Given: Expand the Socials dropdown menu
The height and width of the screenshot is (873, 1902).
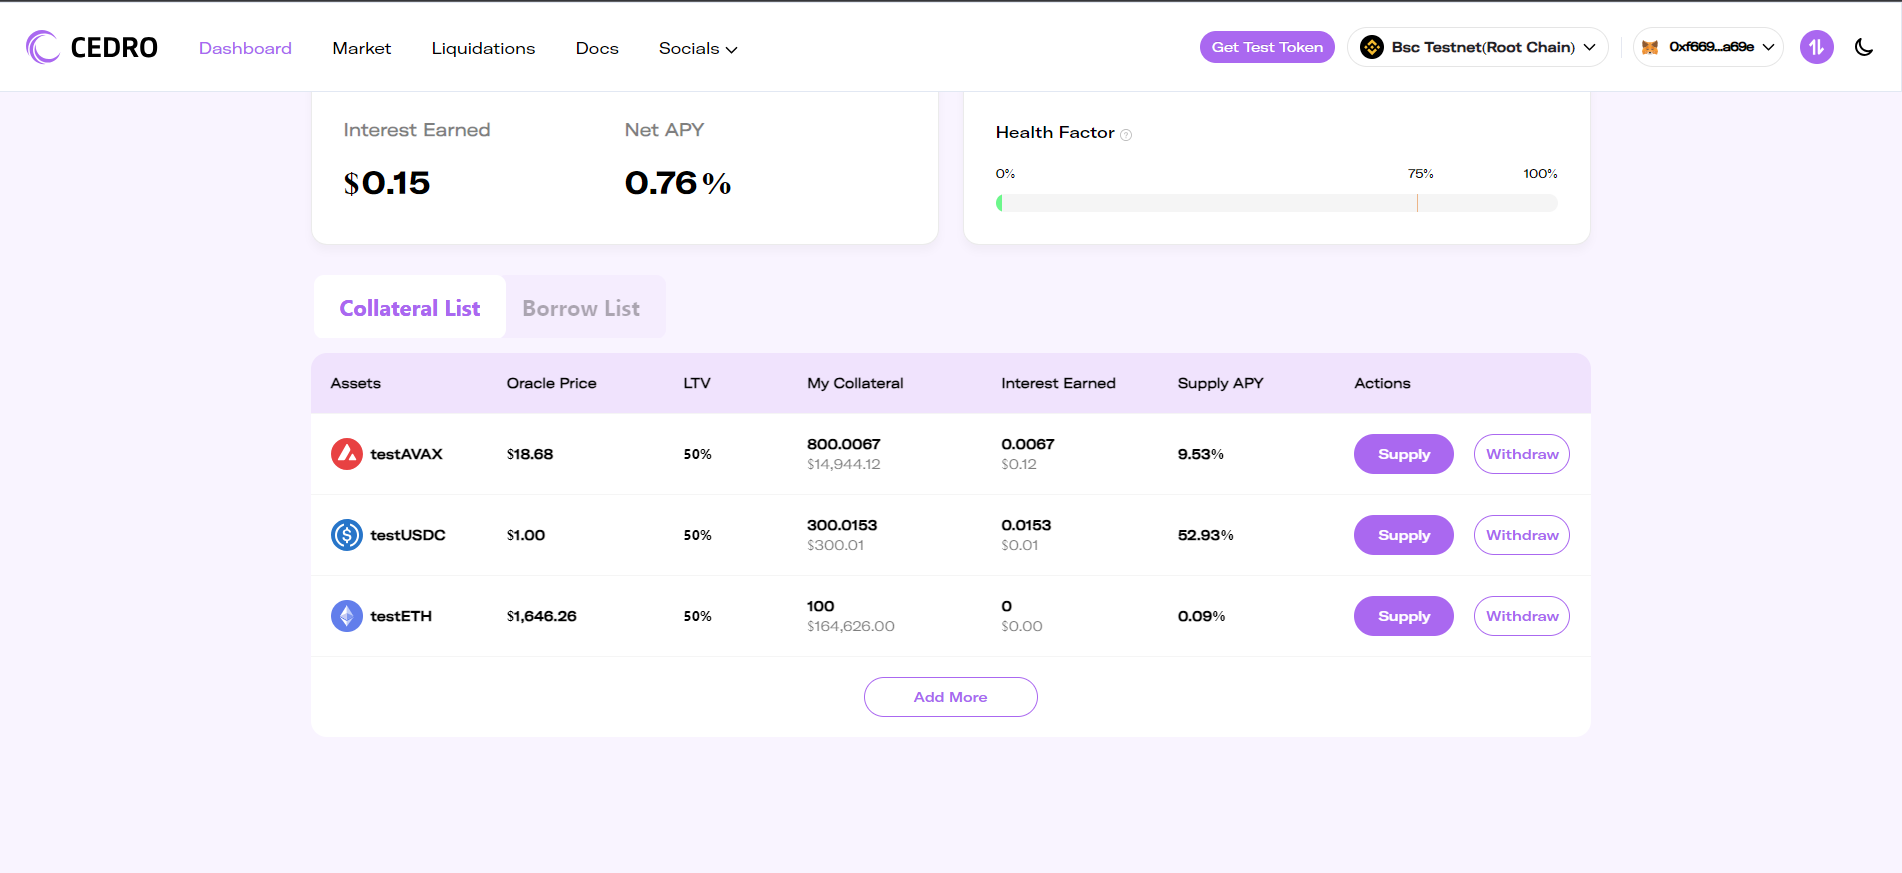Looking at the screenshot, I should click(698, 48).
